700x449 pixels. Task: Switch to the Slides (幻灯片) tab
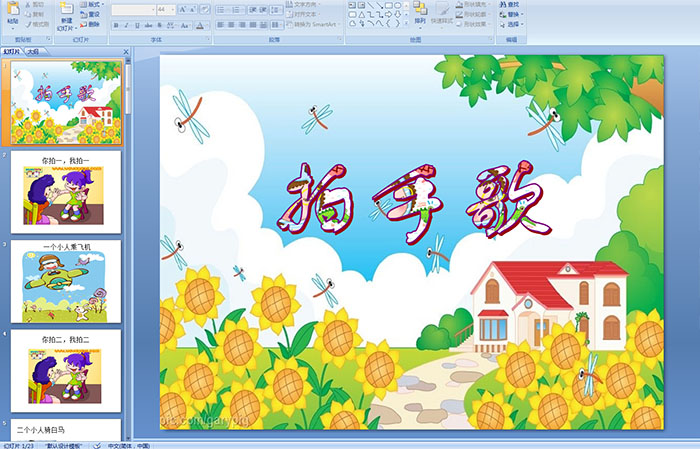[11, 52]
